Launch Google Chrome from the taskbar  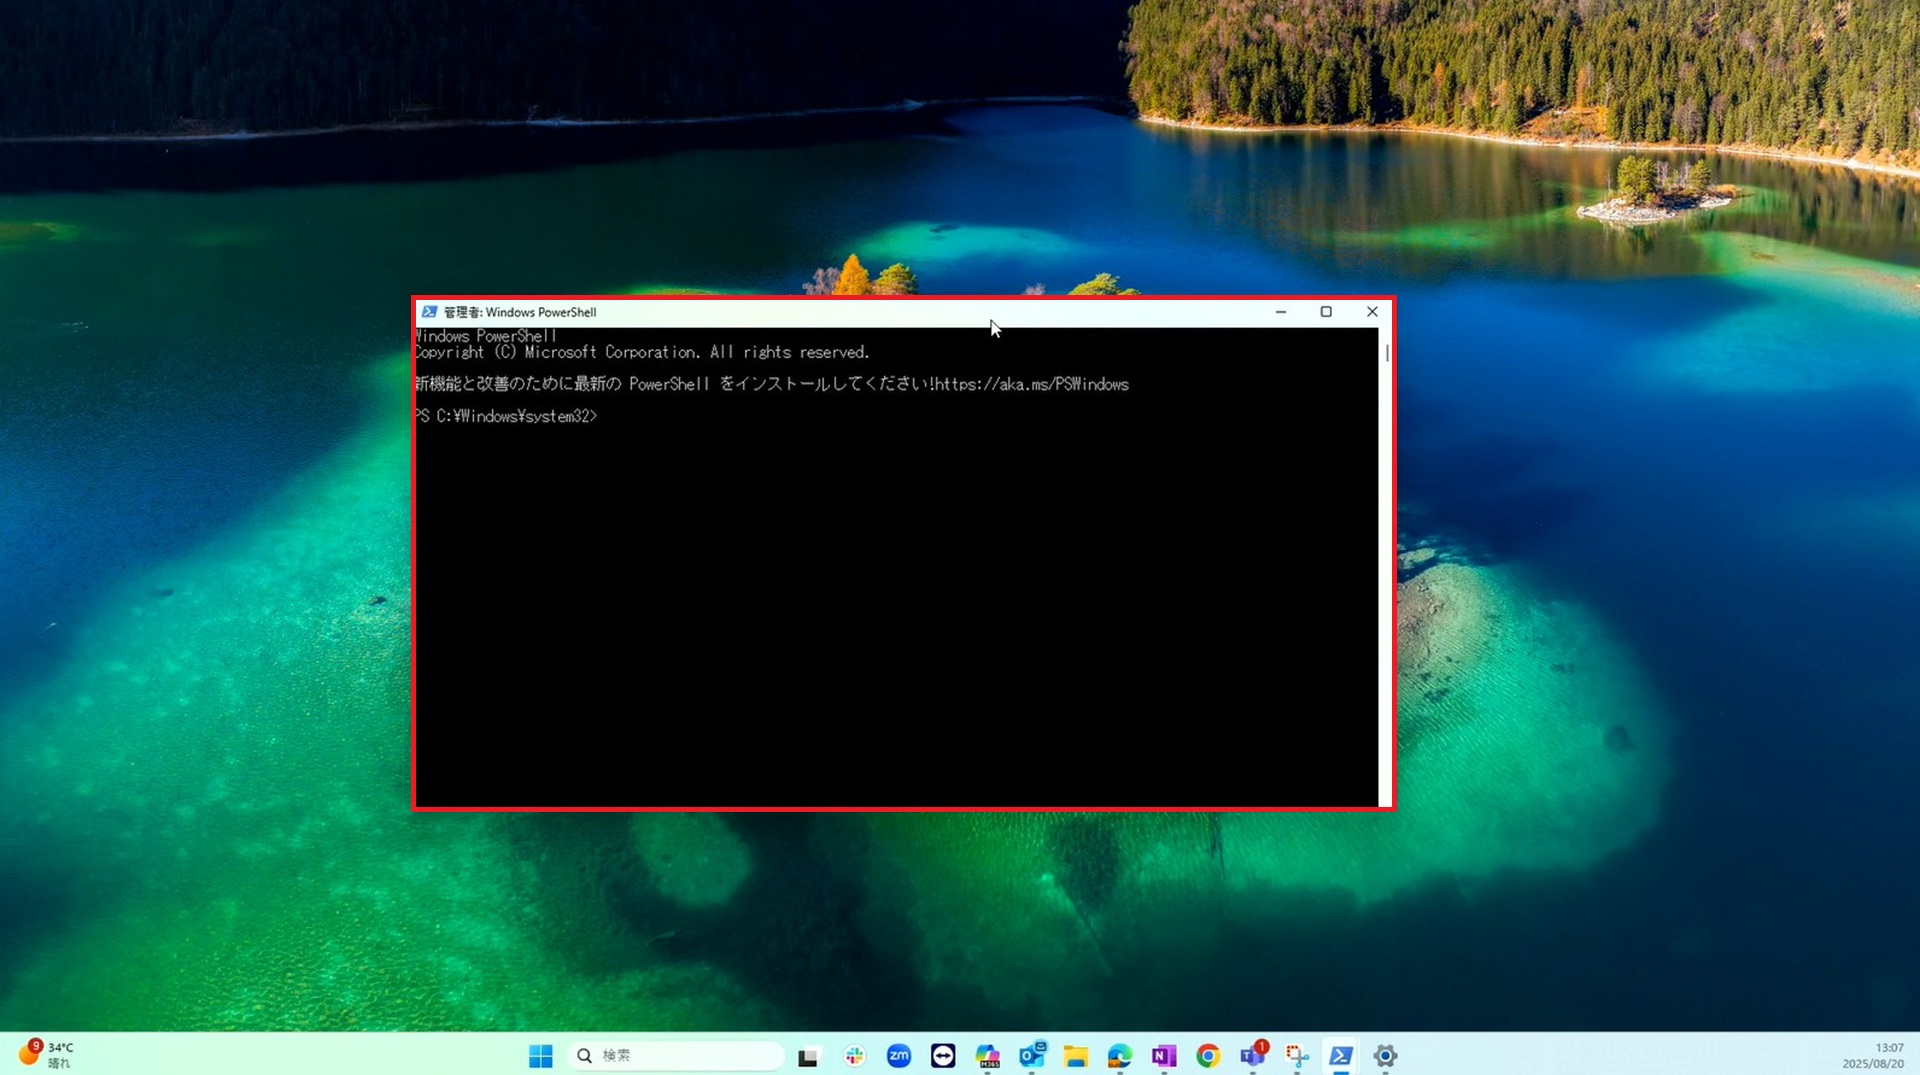[x=1208, y=1056]
